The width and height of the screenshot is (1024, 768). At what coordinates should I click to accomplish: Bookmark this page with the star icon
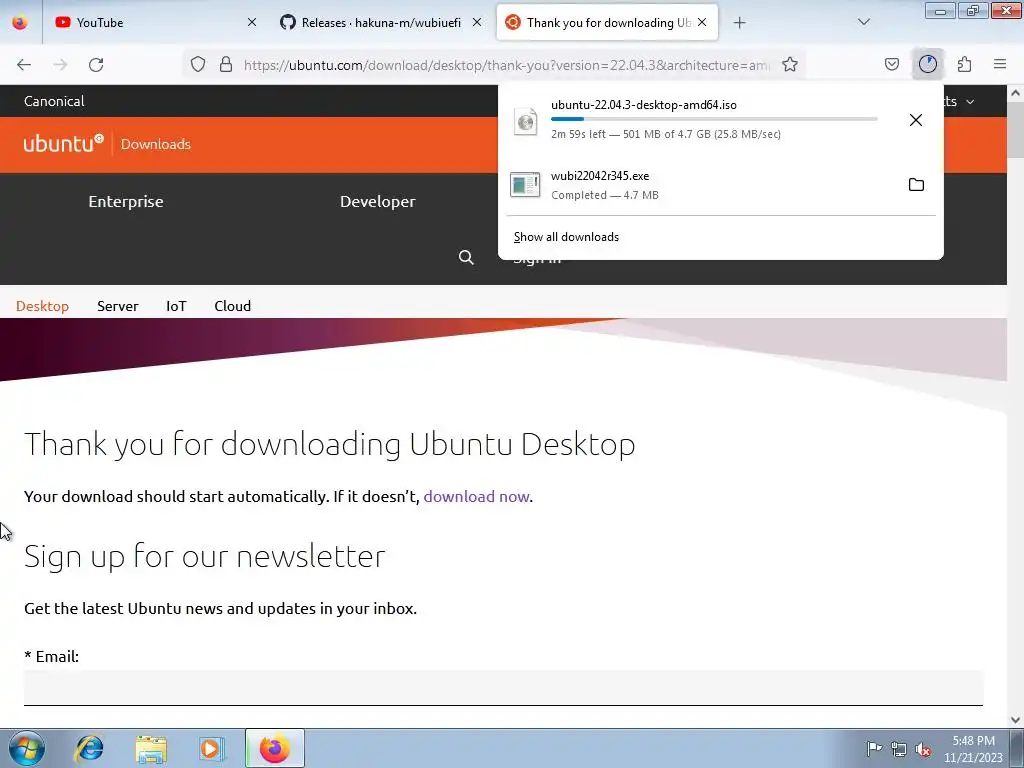pyautogui.click(x=790, y=65)
